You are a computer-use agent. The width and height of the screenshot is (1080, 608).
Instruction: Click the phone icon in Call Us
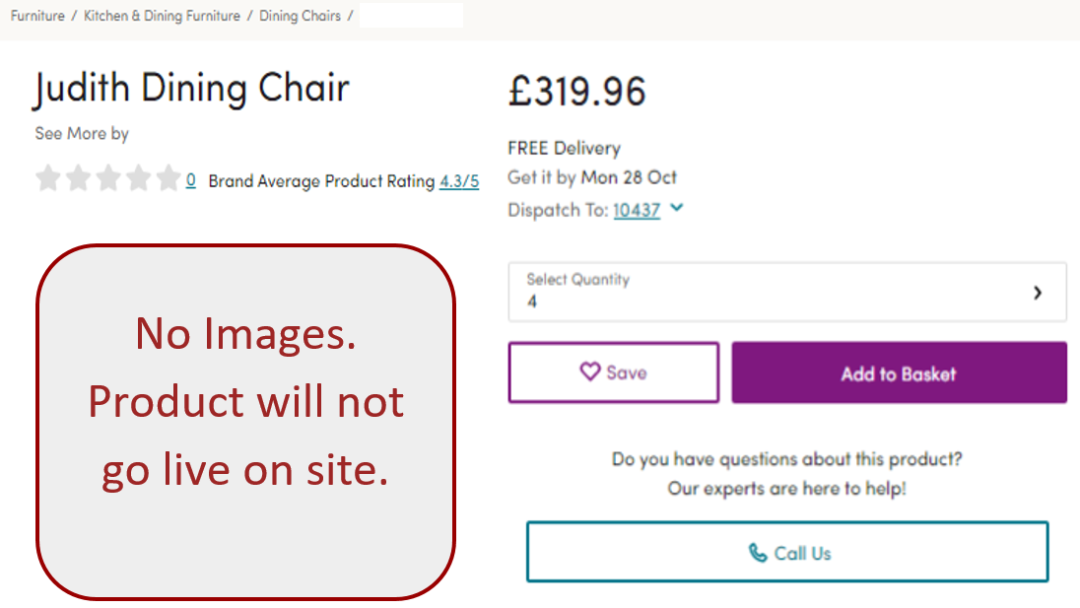point(758,553)
